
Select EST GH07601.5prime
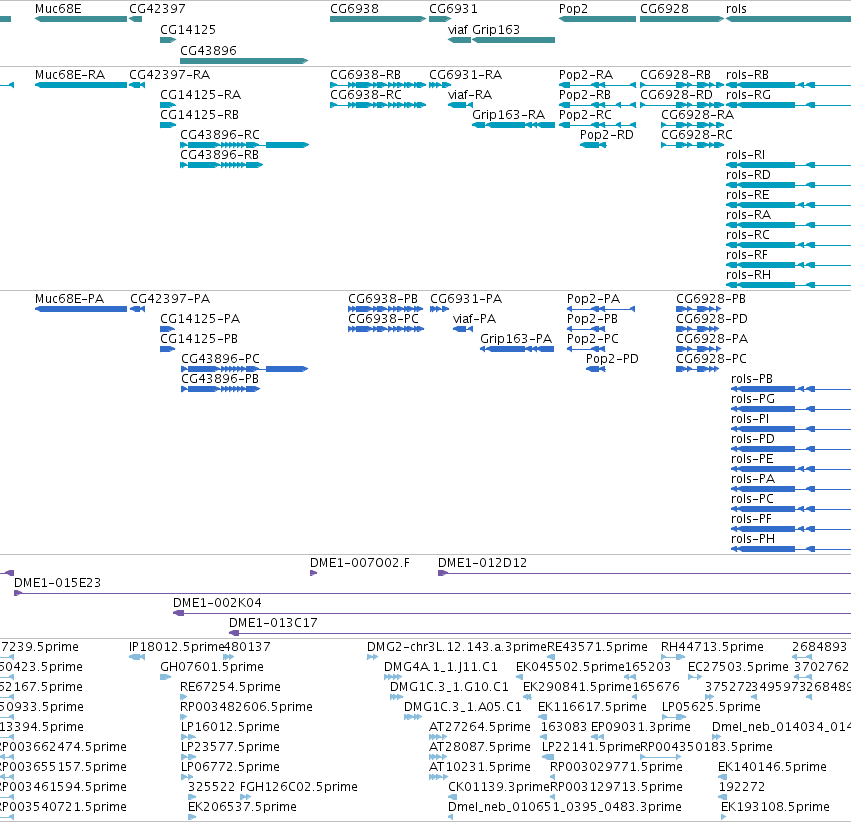pyautogui.click(x=212, y=666)
